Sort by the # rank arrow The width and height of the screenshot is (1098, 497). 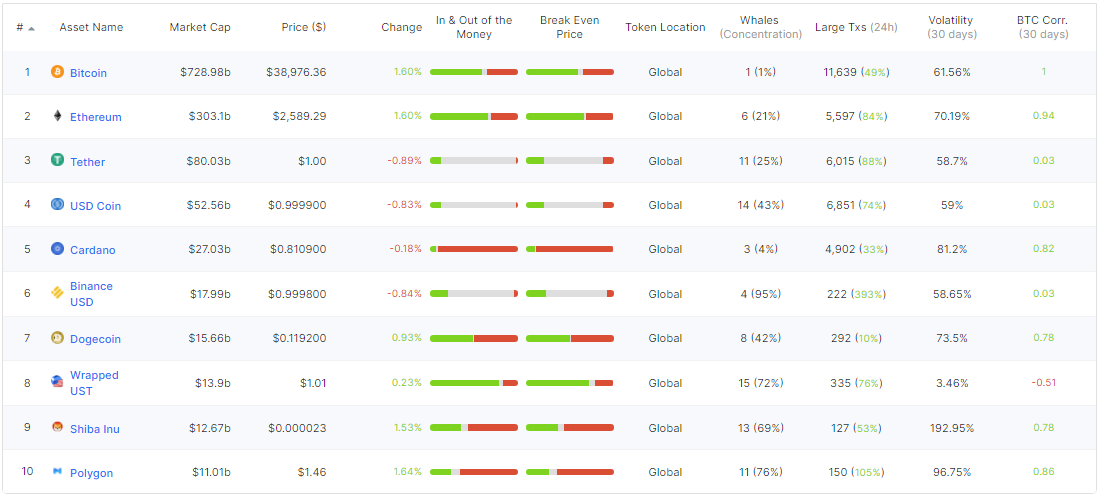pyautogui.click(x=32, y=27)
